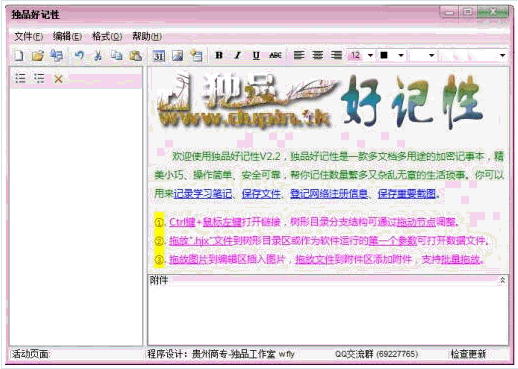Open a file using folder icon

coord(38,55)
